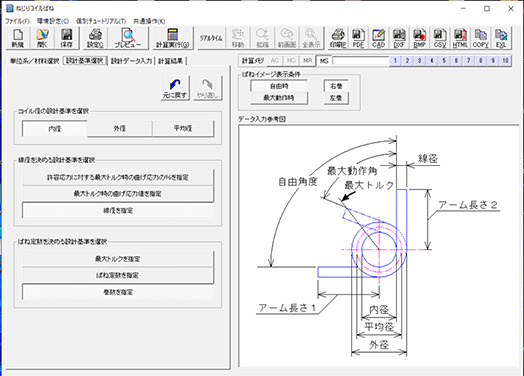Select 外径 coil diameter basis
Image resolution: width=524 pixels, height=376 pixels.
coord(119,129)
